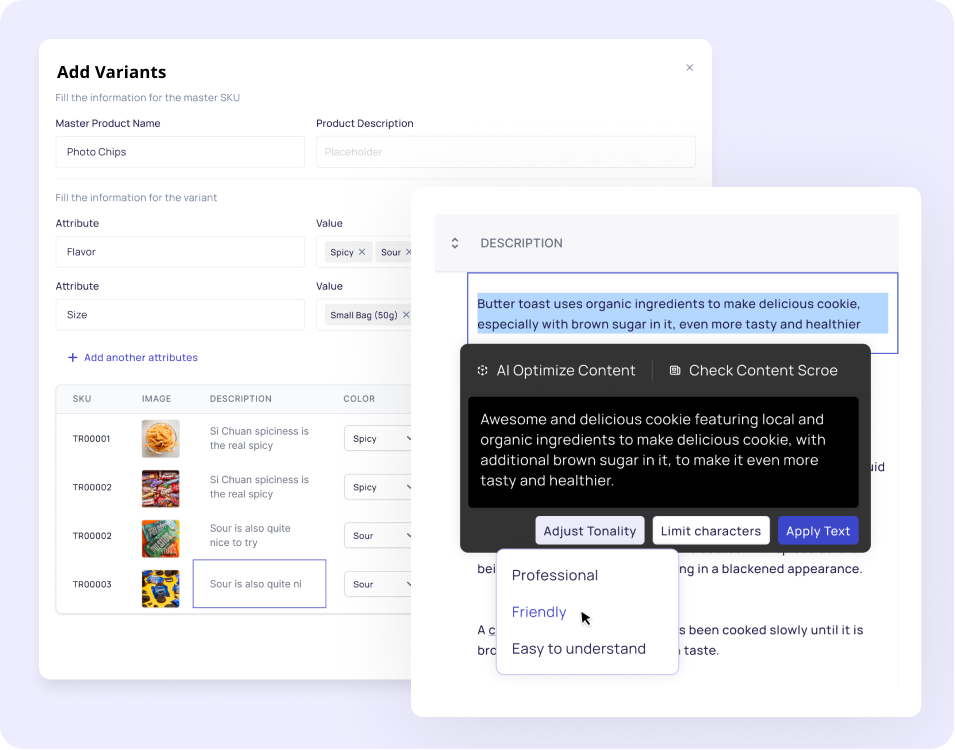Click the Check Content Score icon
The height and width of the screenshot is (750, 955).
coord(675,370)
